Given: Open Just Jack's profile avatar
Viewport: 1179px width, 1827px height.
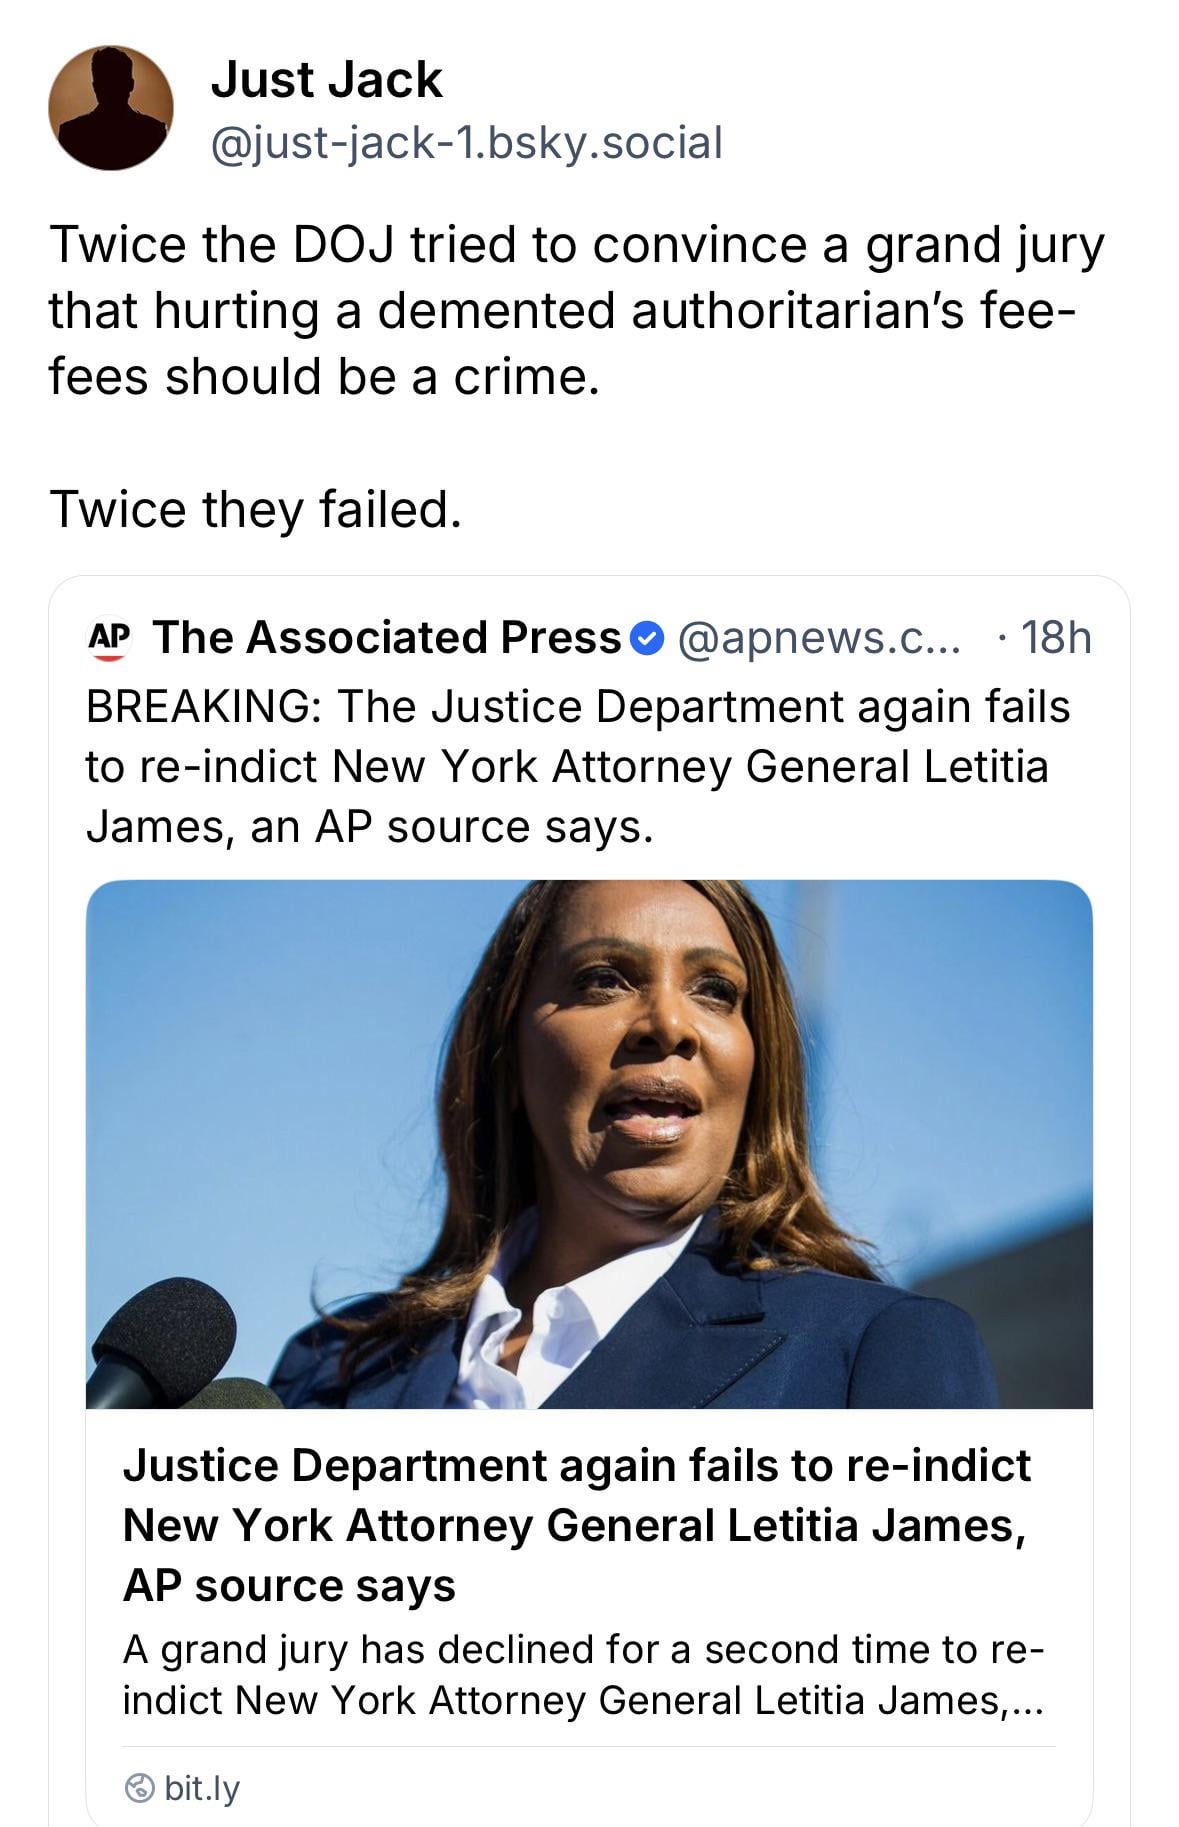Looking at the screenshot, I should point(110,108).
